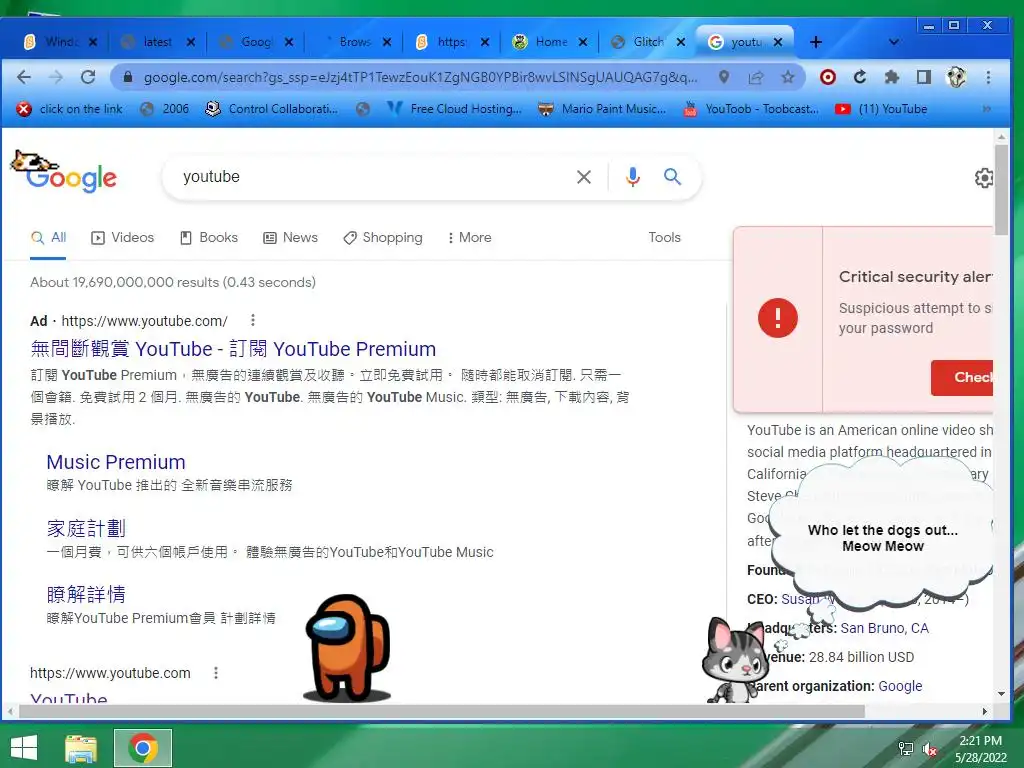This screenshot has height=768, width=1024.
Task: Click the red exclamation security alert icon
Action: click(777, 318)
